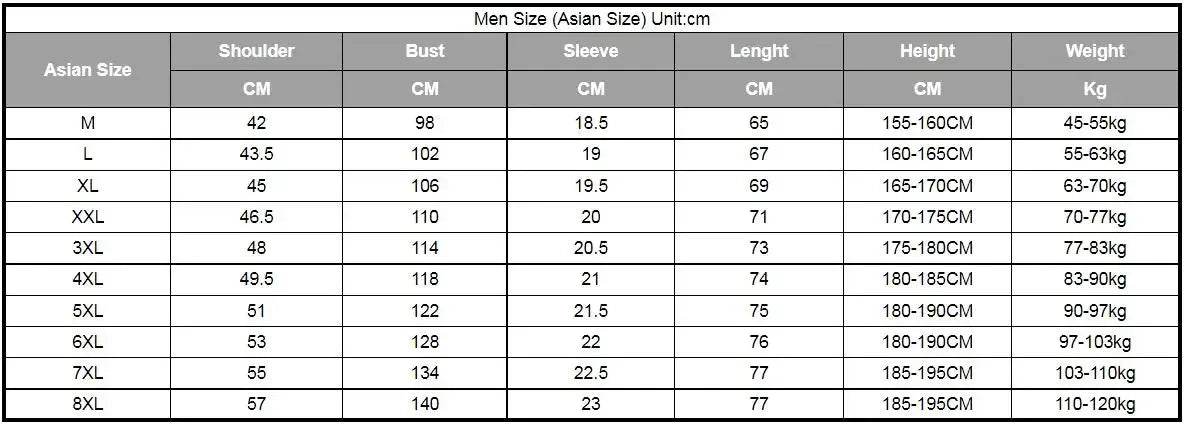This screenshot has width=1186, height=424.
Task: Click the Men Size title row
Action: pyautogui.click(x=592, y=19)
